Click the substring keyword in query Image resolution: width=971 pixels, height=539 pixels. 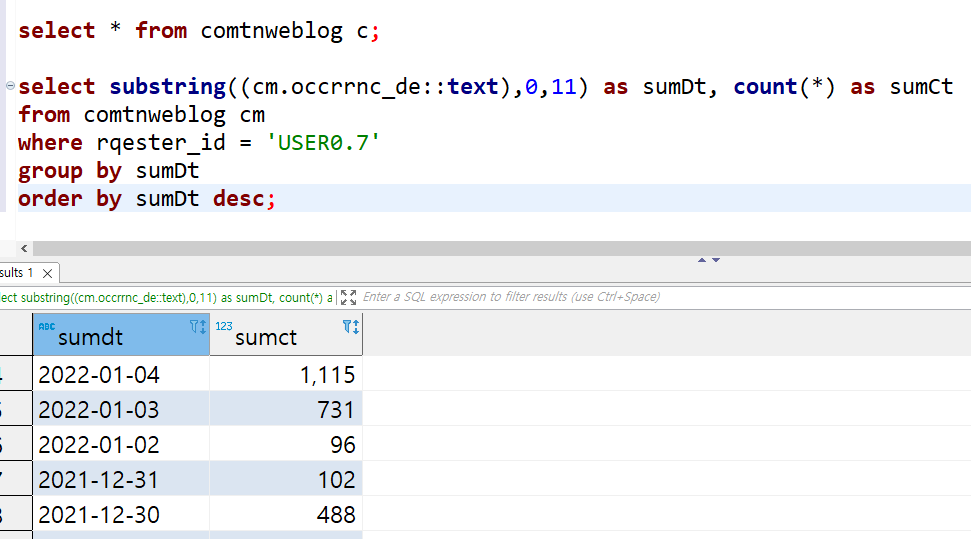[168, 87]
